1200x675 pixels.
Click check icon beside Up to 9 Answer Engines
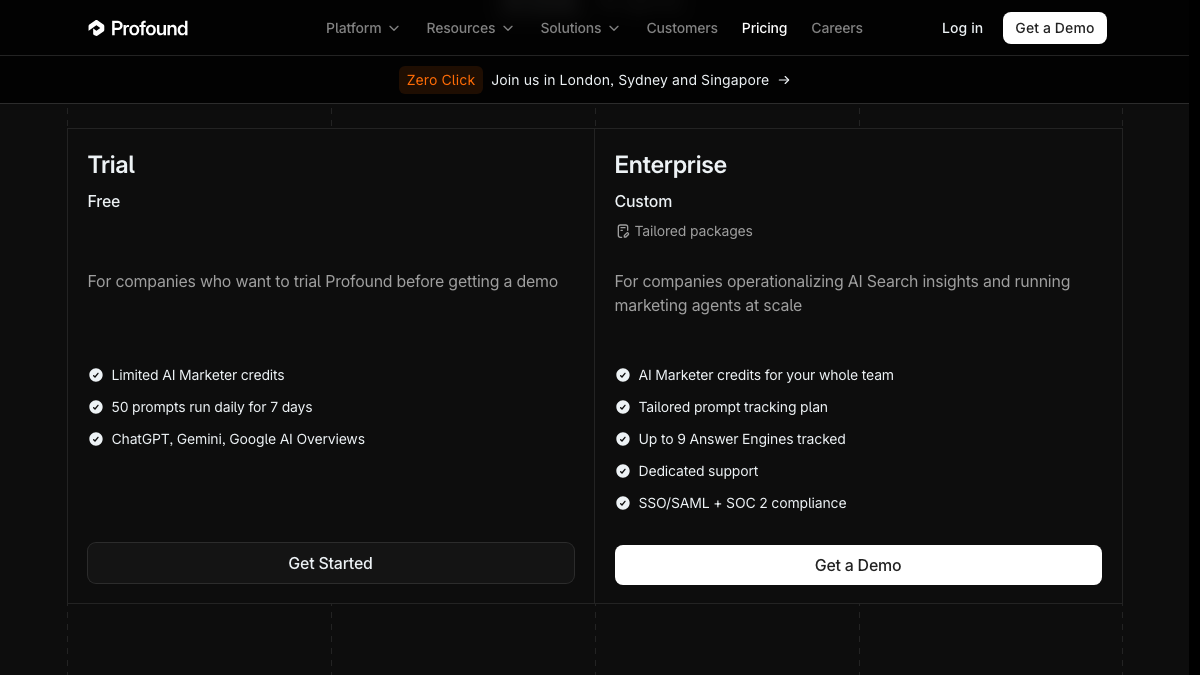623,439
